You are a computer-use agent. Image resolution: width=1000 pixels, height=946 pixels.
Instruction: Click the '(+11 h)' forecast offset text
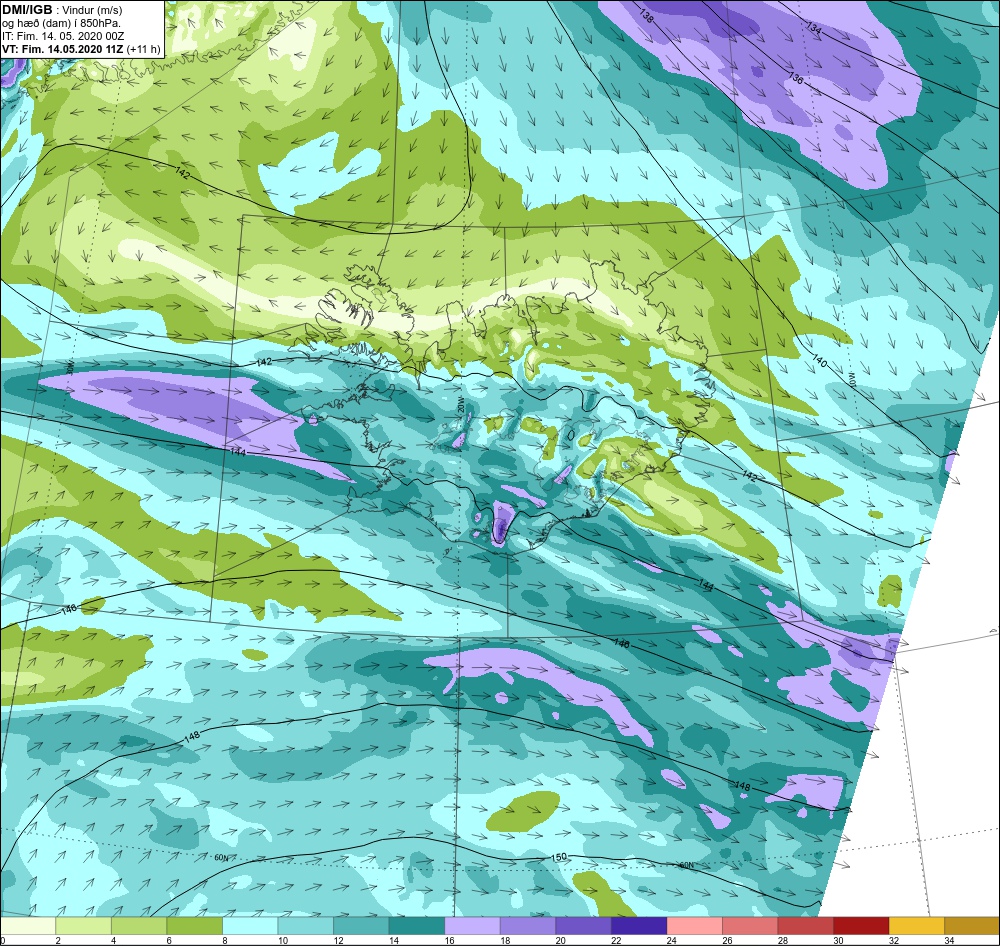pyautogui.click(x=143, y=49)
